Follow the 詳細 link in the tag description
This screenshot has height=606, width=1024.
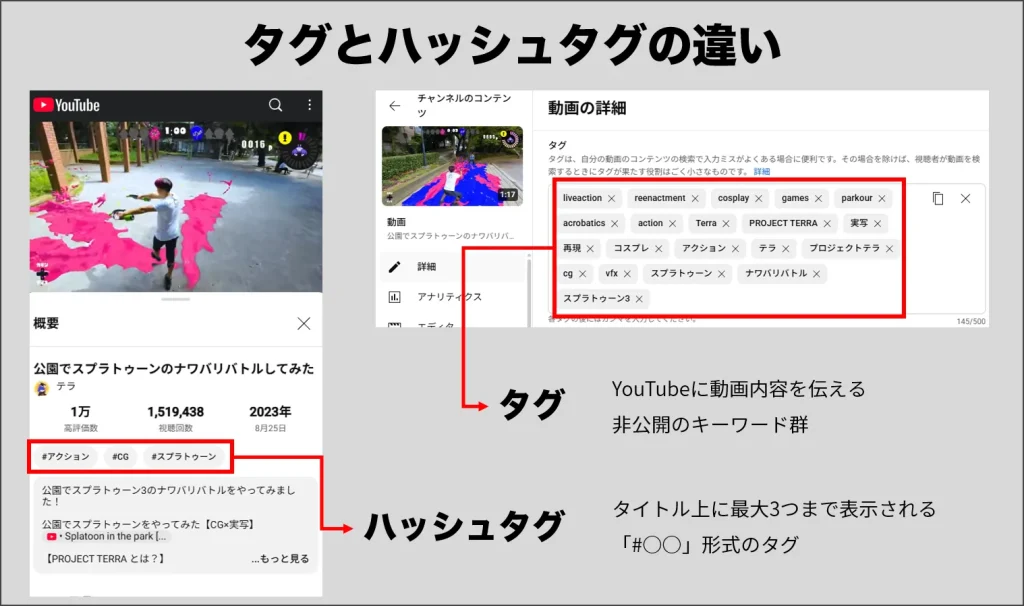[x=761, y=171]
